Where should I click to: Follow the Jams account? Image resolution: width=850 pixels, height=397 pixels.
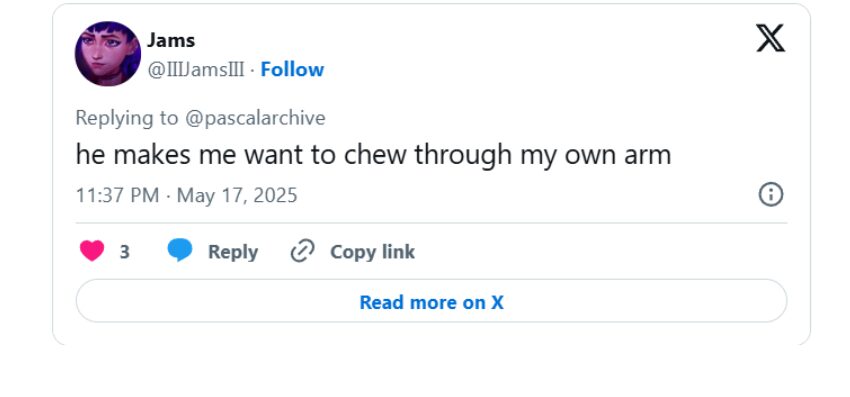coord(292,69)
